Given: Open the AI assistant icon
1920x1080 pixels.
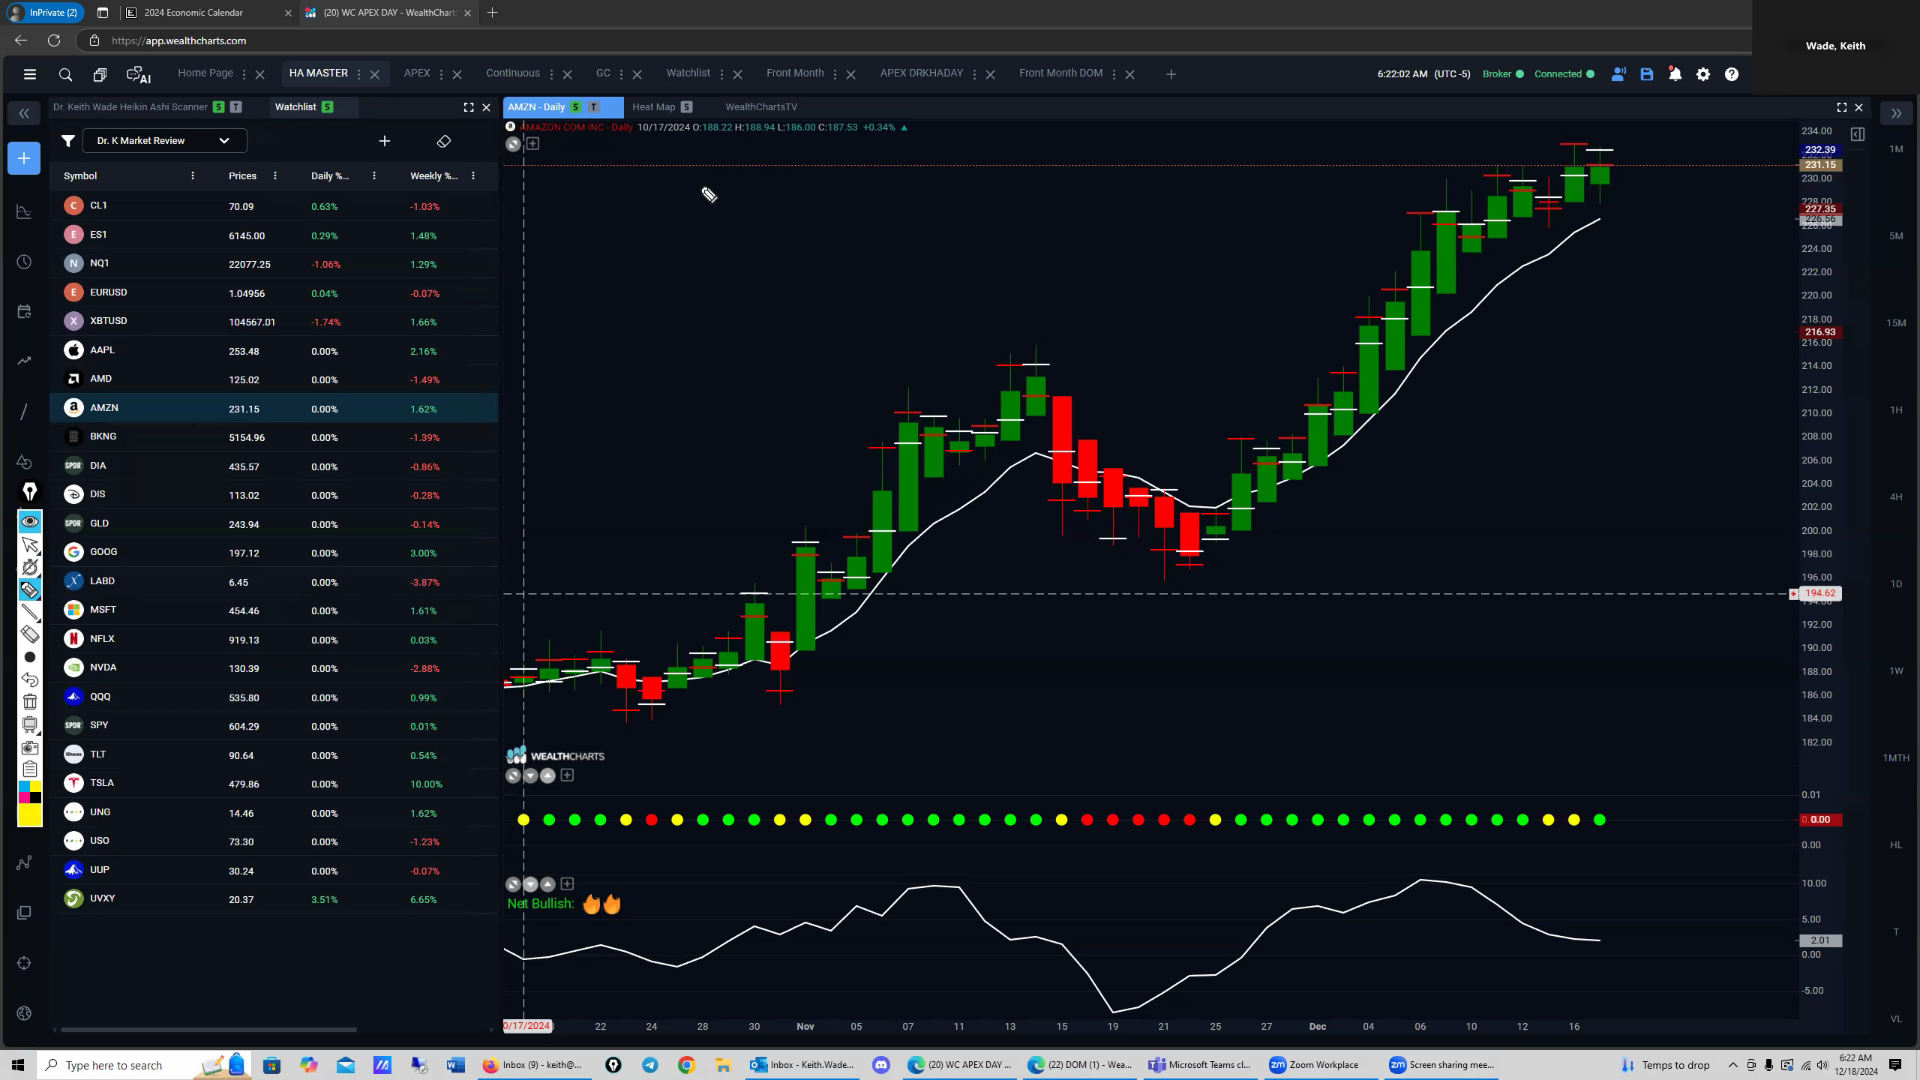Looking at the screenshot, I should [138, 74].
